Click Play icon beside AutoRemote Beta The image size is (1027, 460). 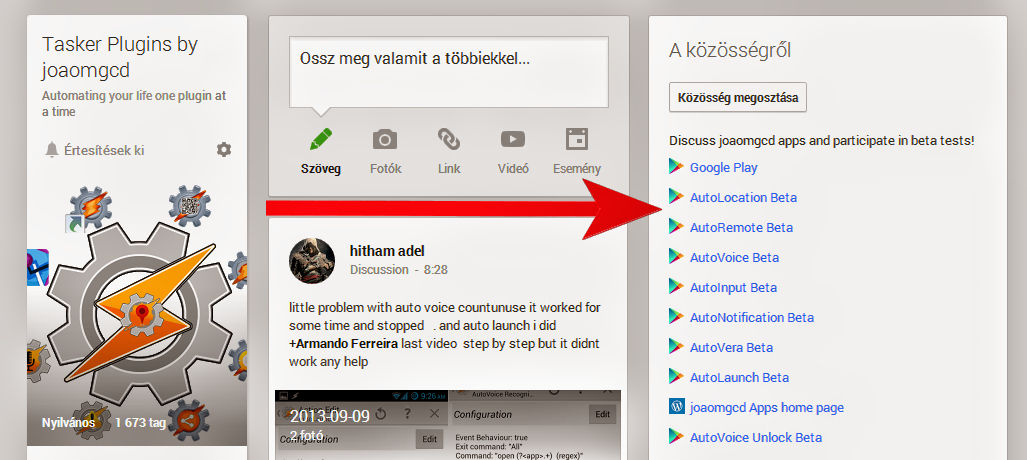(676, 226)
